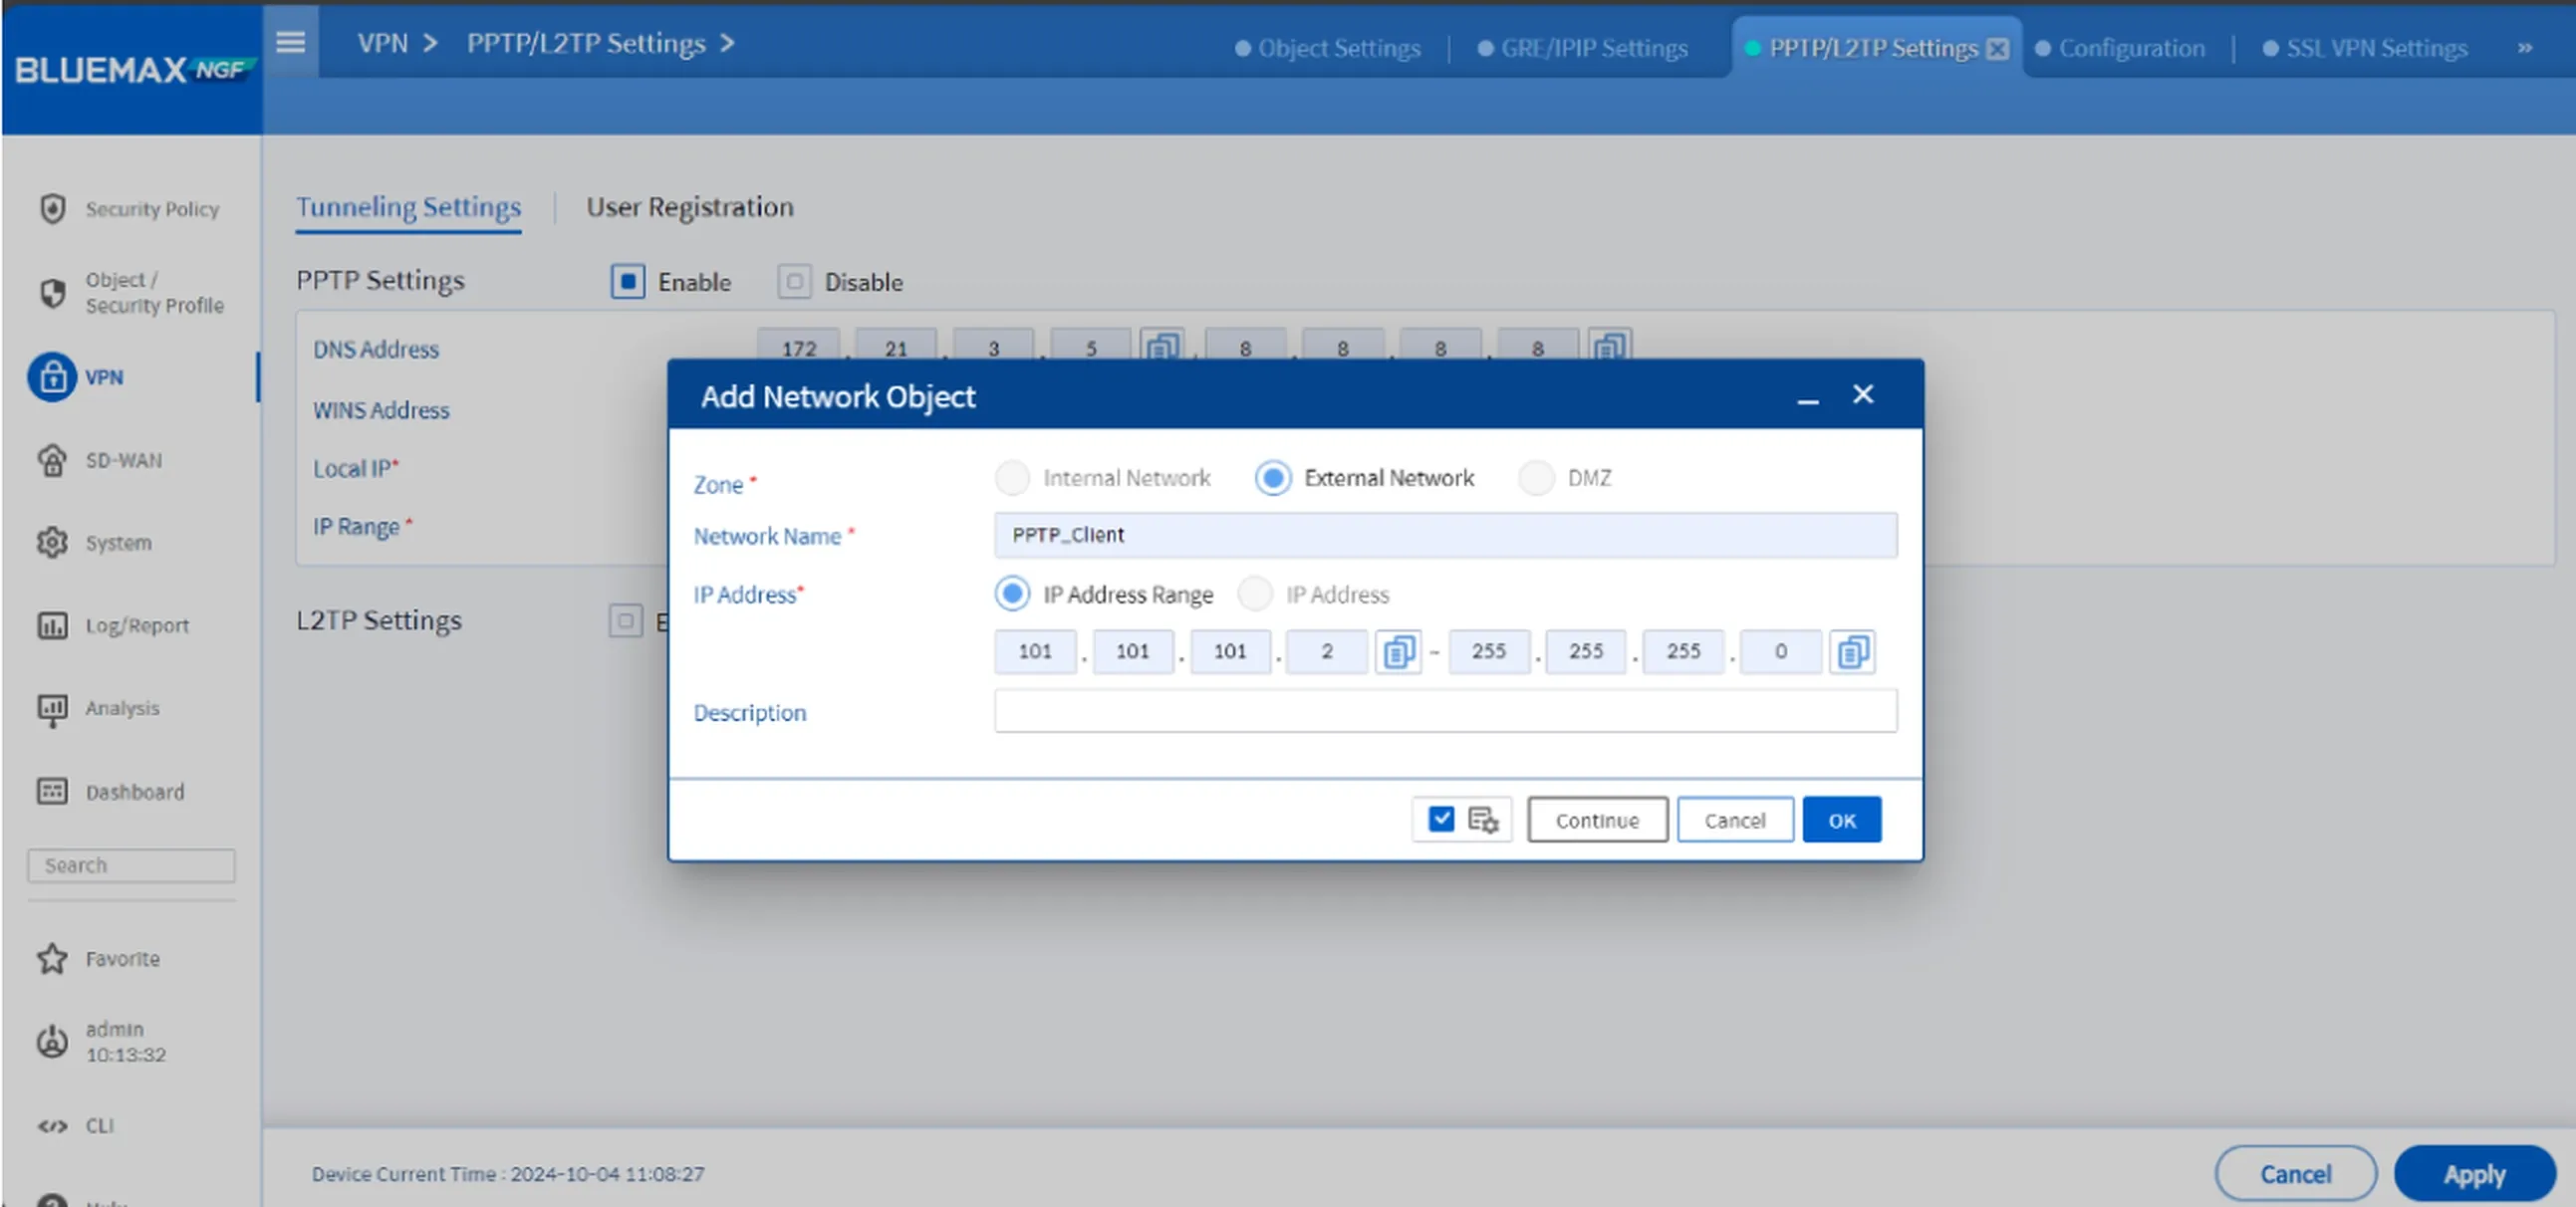Edit first octet of range end
This screenshot has width=2576, height=1207.
(1488, 652)
